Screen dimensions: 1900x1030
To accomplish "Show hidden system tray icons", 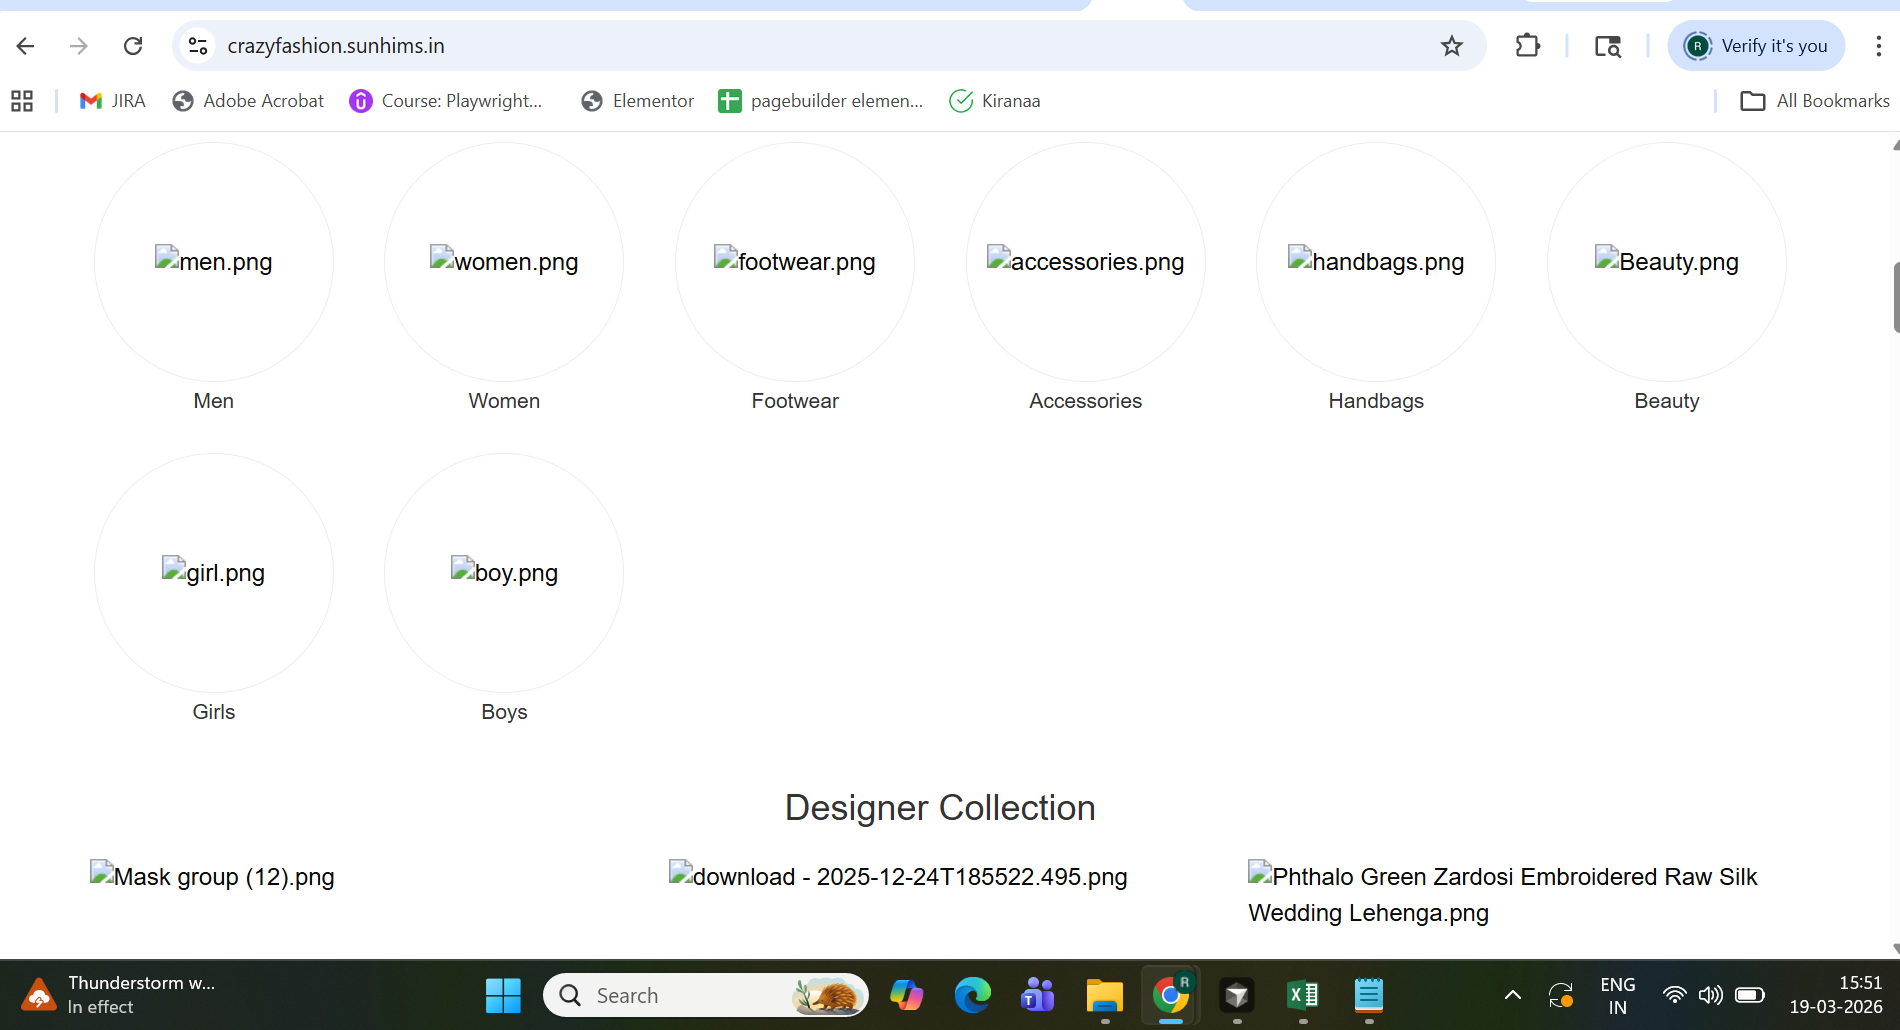I will (x=1513, y=995).
